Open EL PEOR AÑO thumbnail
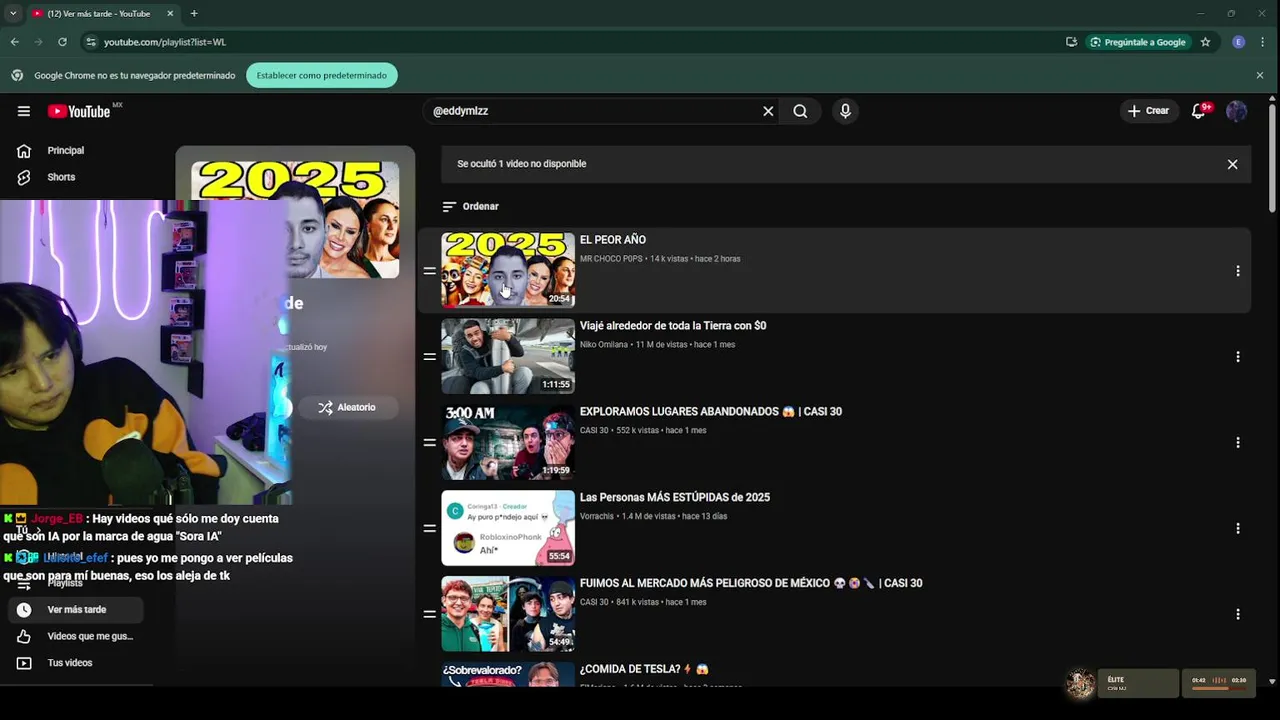This screenshot has width=1280, height=720. click(x=508, y=270)
